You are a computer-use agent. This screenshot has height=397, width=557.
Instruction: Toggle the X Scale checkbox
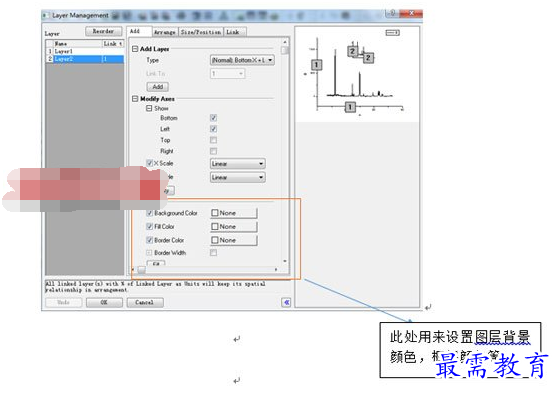tap(150, 163)
